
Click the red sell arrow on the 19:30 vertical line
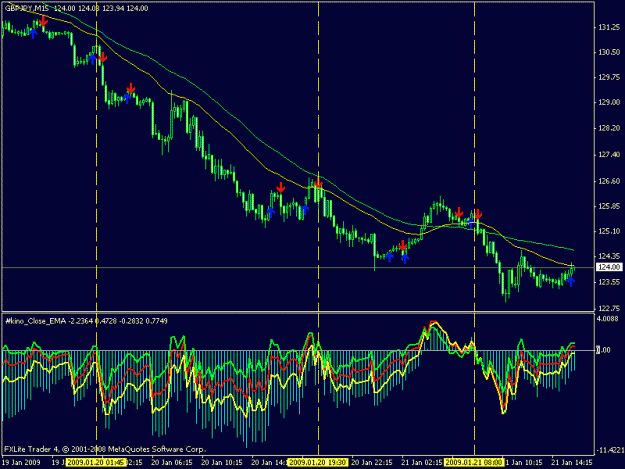[318, 183]
